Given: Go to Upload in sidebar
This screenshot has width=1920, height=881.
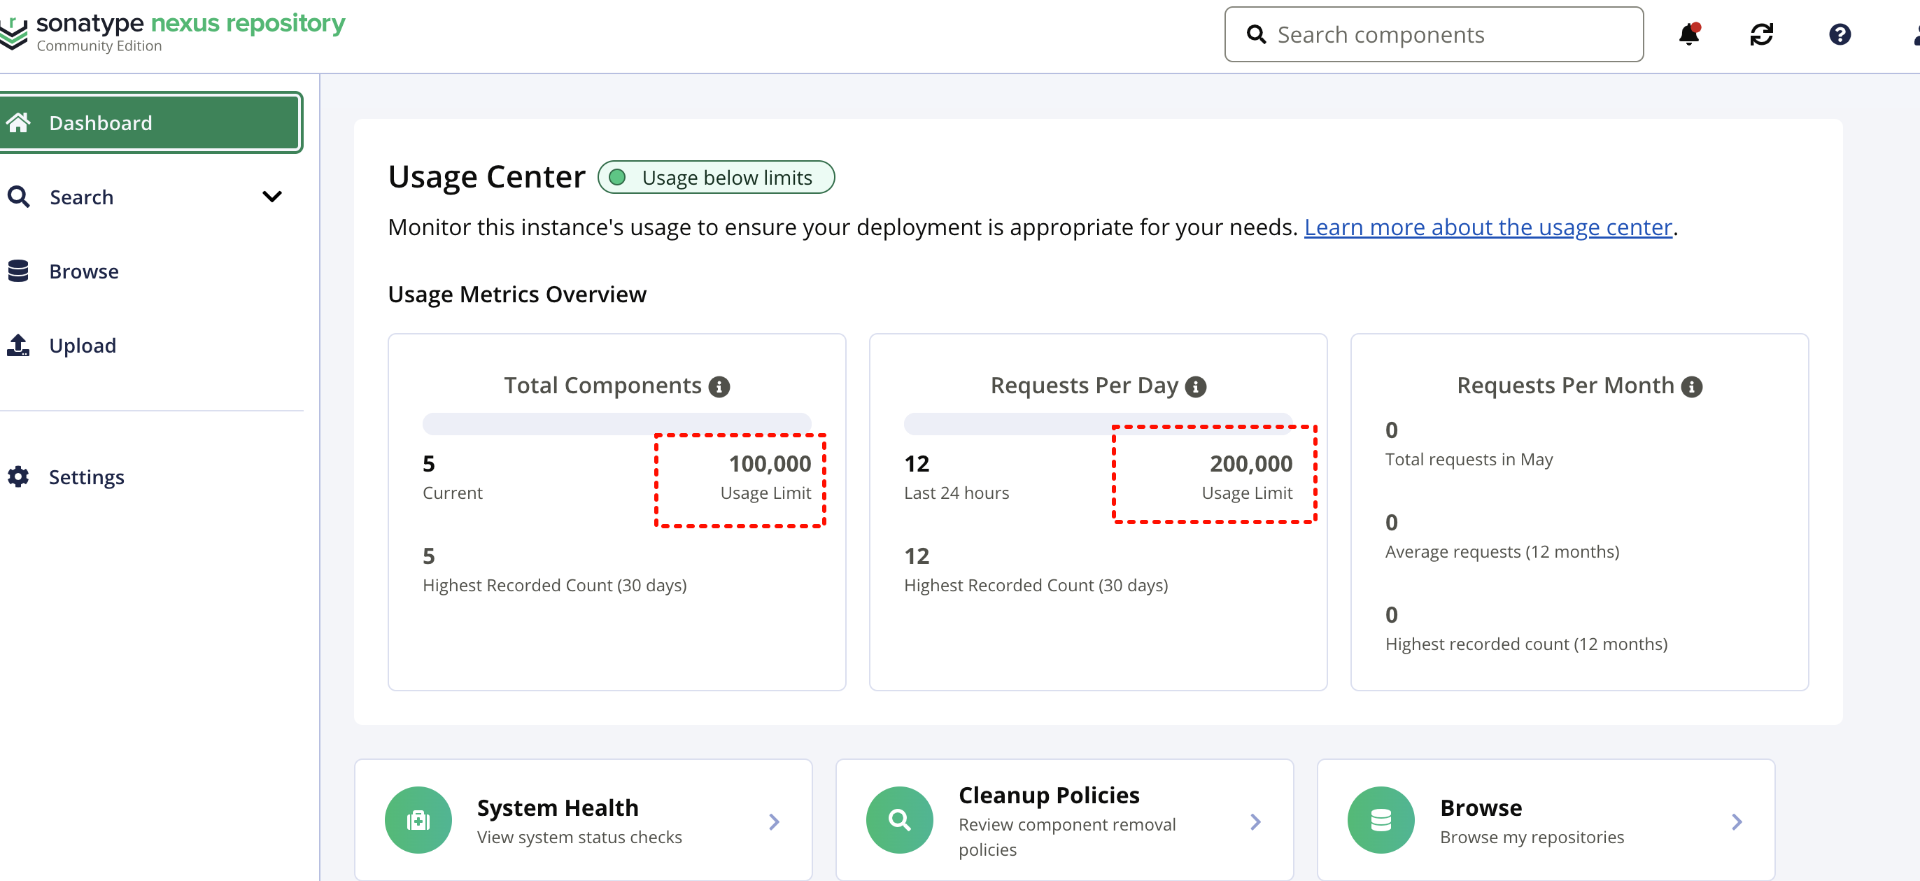Looking at the screenshot, I should (x=82, y=346).
